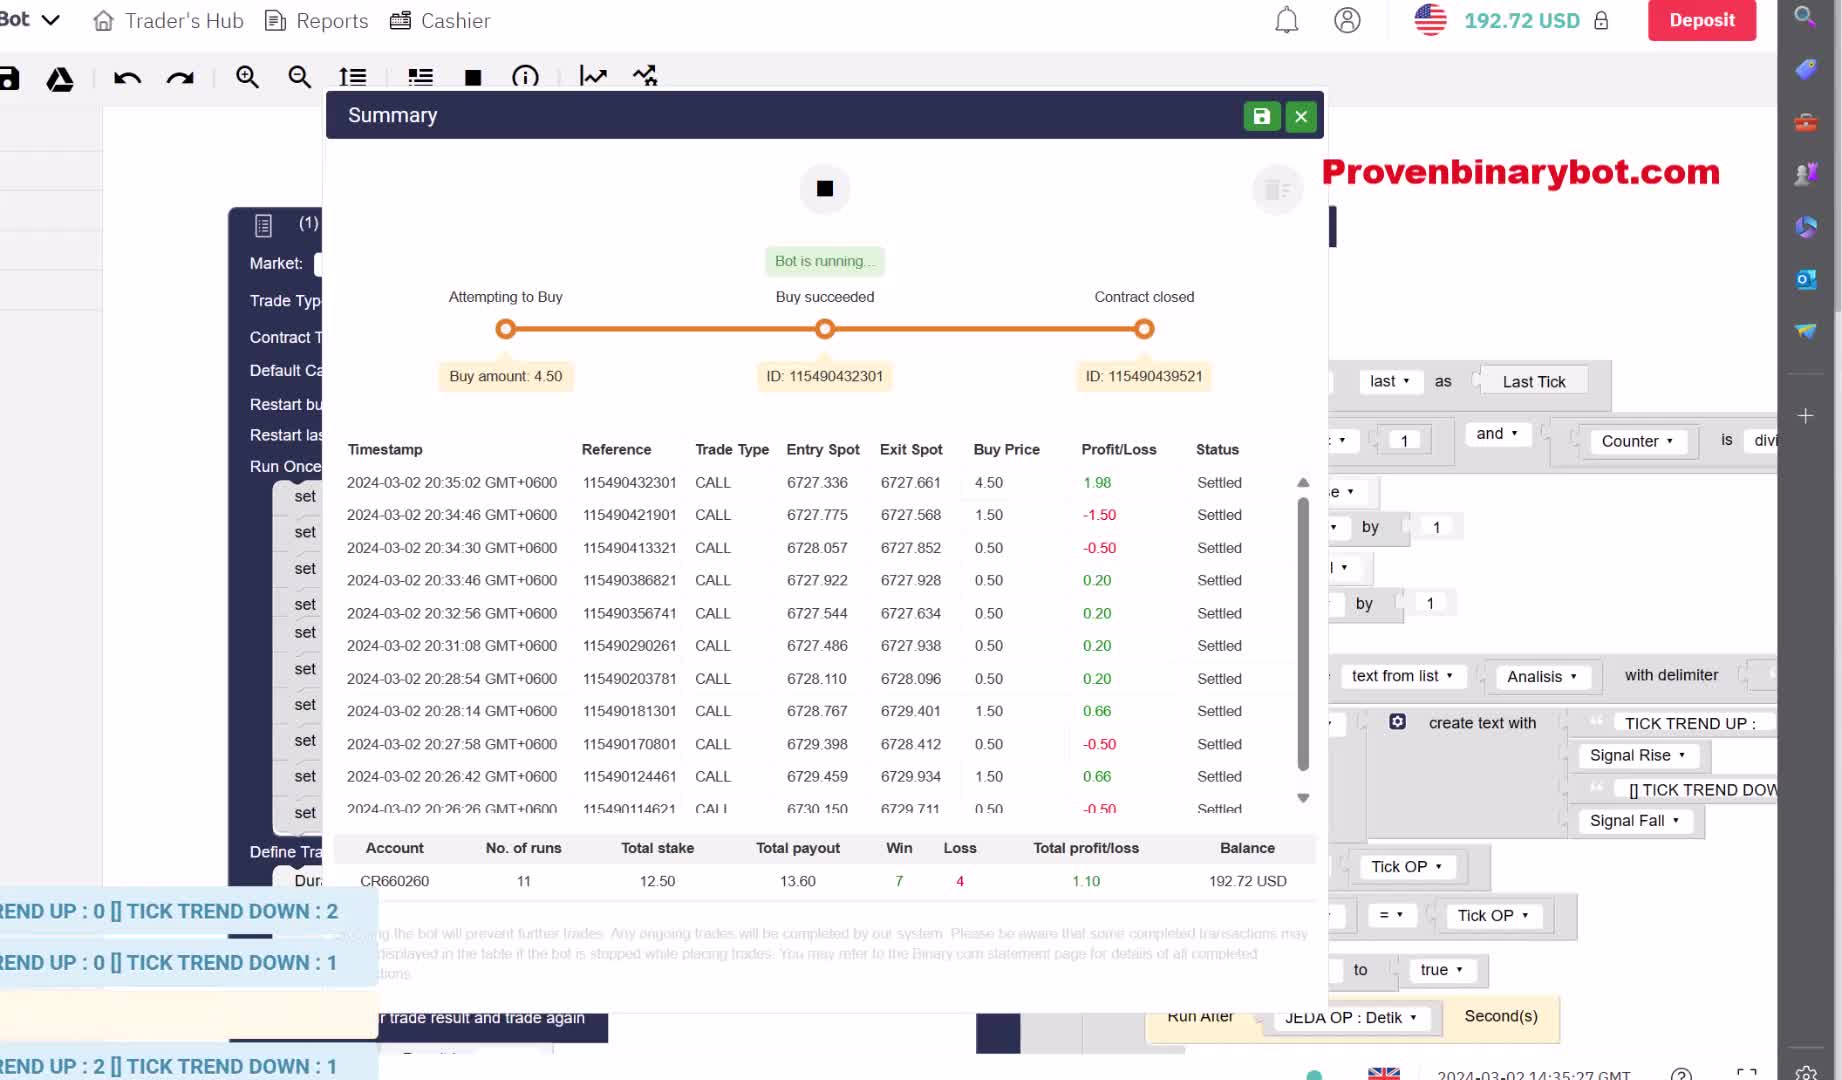This screenshot has width=1842, height=1080.
Task: Open Trader's Hub
Action: point(168,20)
